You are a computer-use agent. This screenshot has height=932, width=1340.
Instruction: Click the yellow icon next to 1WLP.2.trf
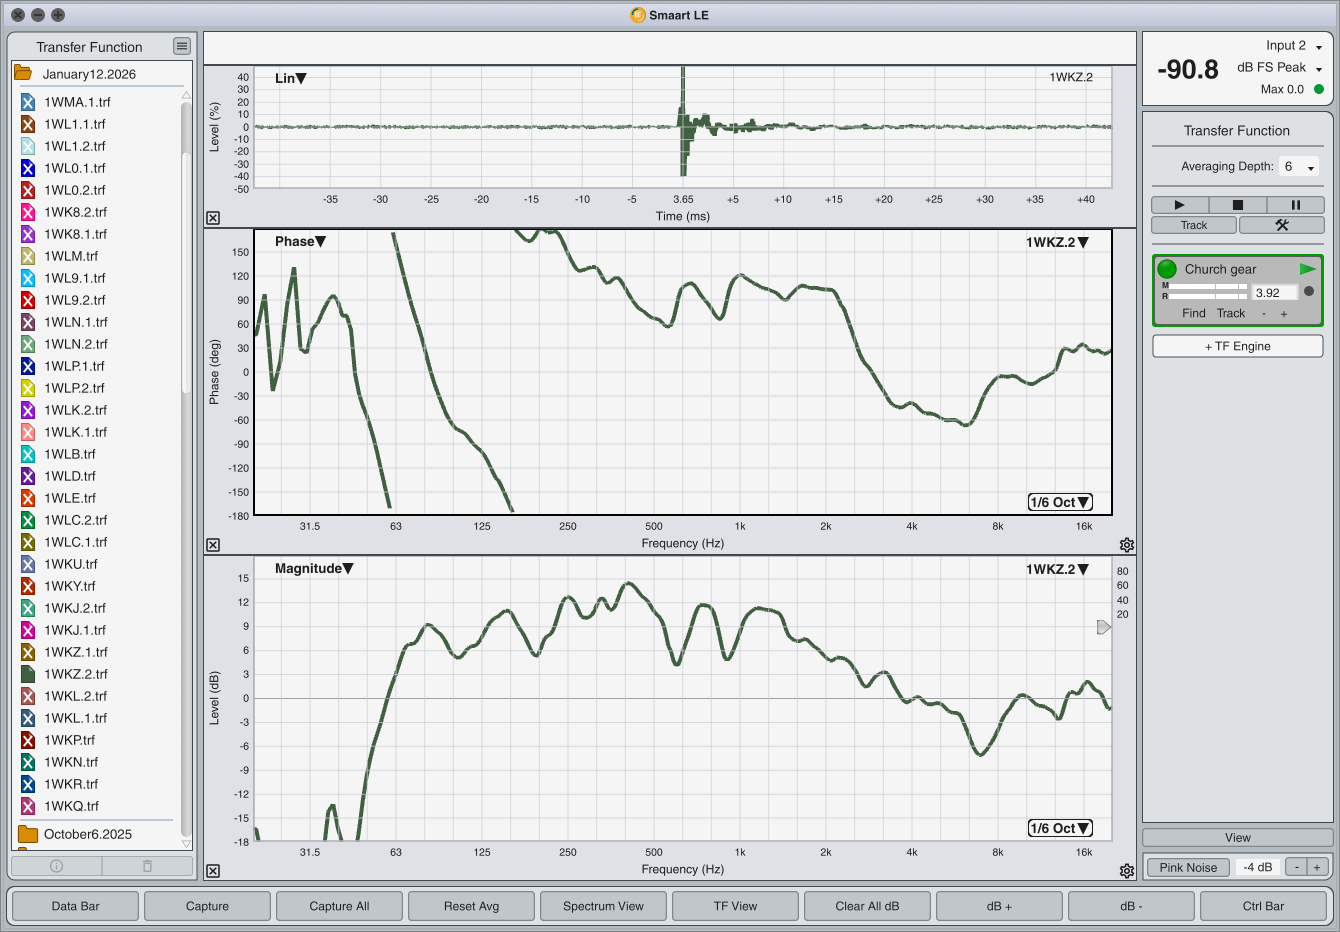pyautogui.click(x=28, y=388)
